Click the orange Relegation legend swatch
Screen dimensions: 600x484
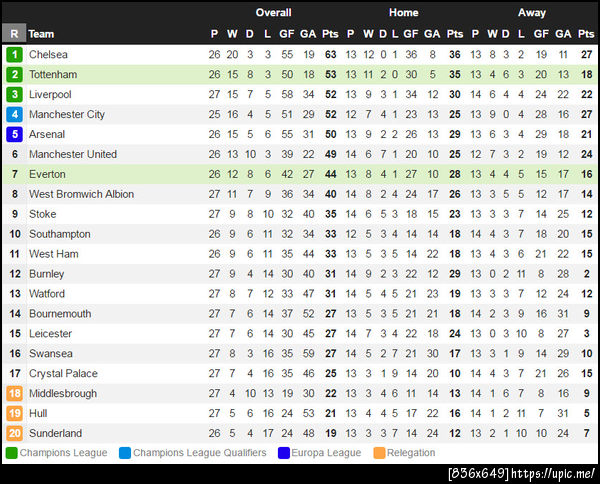click(379, 453)
